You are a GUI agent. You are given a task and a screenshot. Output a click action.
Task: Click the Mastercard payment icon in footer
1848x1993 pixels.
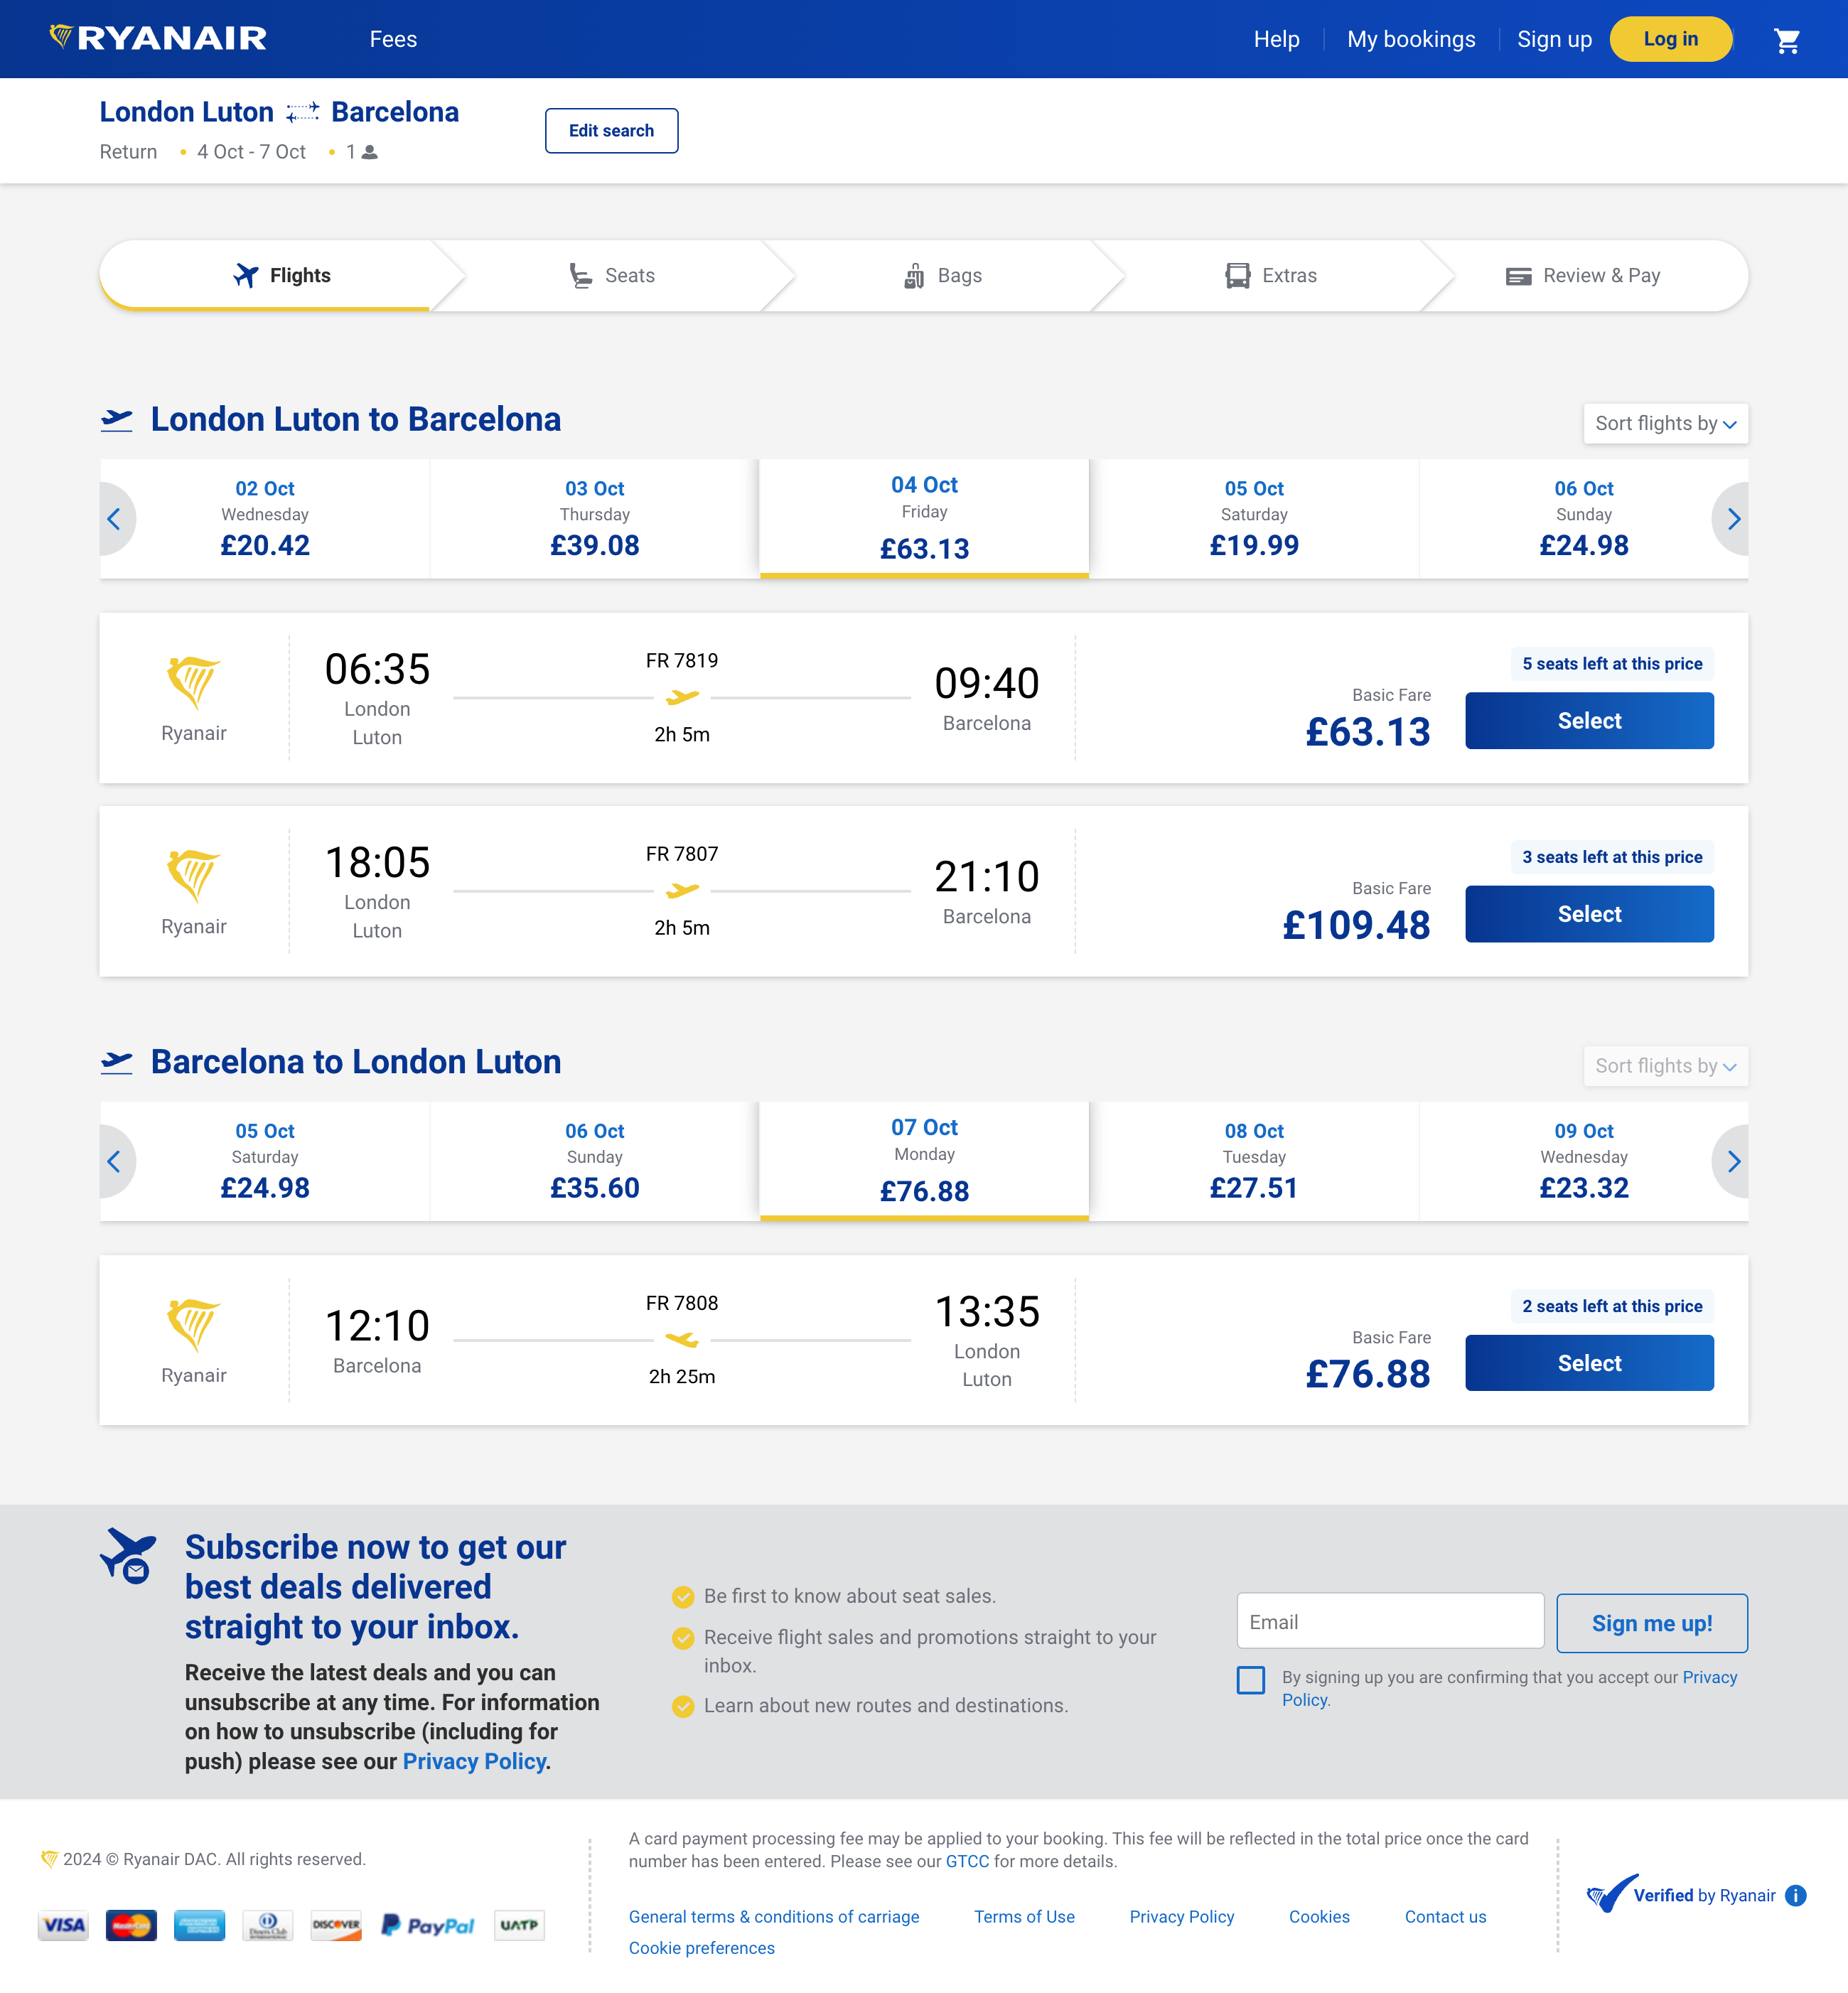click(131, 1924)
